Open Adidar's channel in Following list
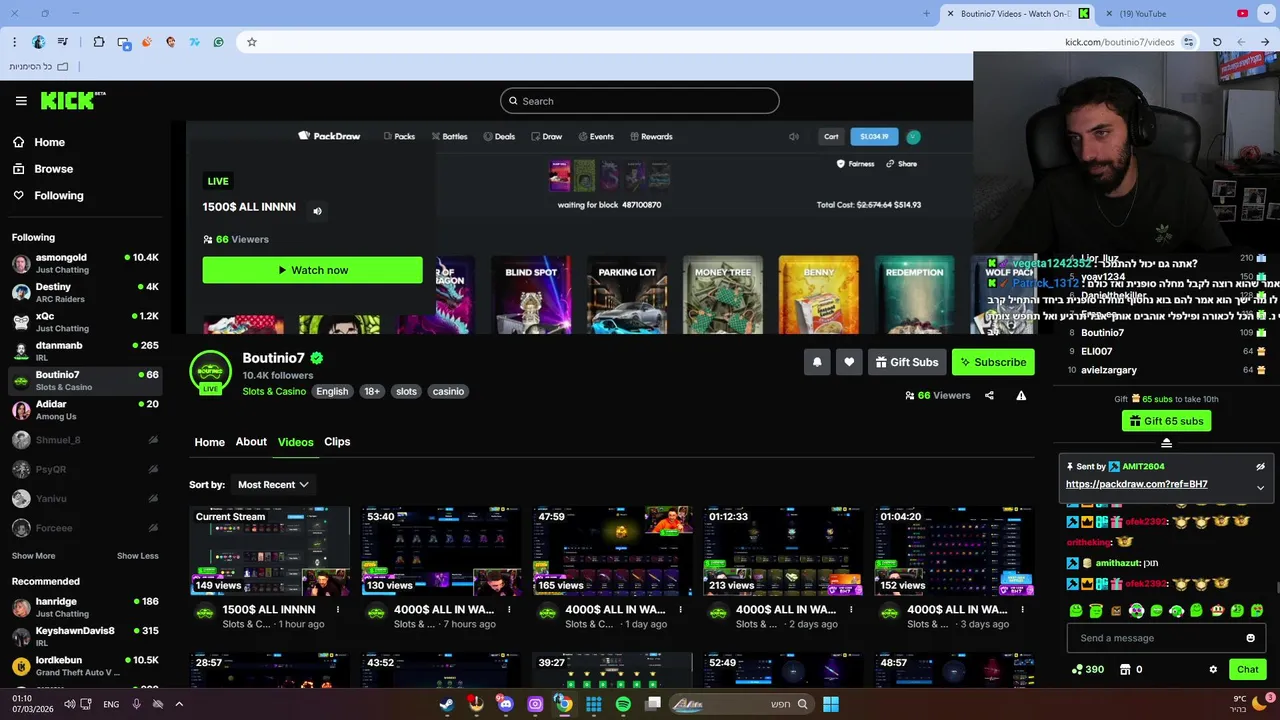 coord(85,410)
